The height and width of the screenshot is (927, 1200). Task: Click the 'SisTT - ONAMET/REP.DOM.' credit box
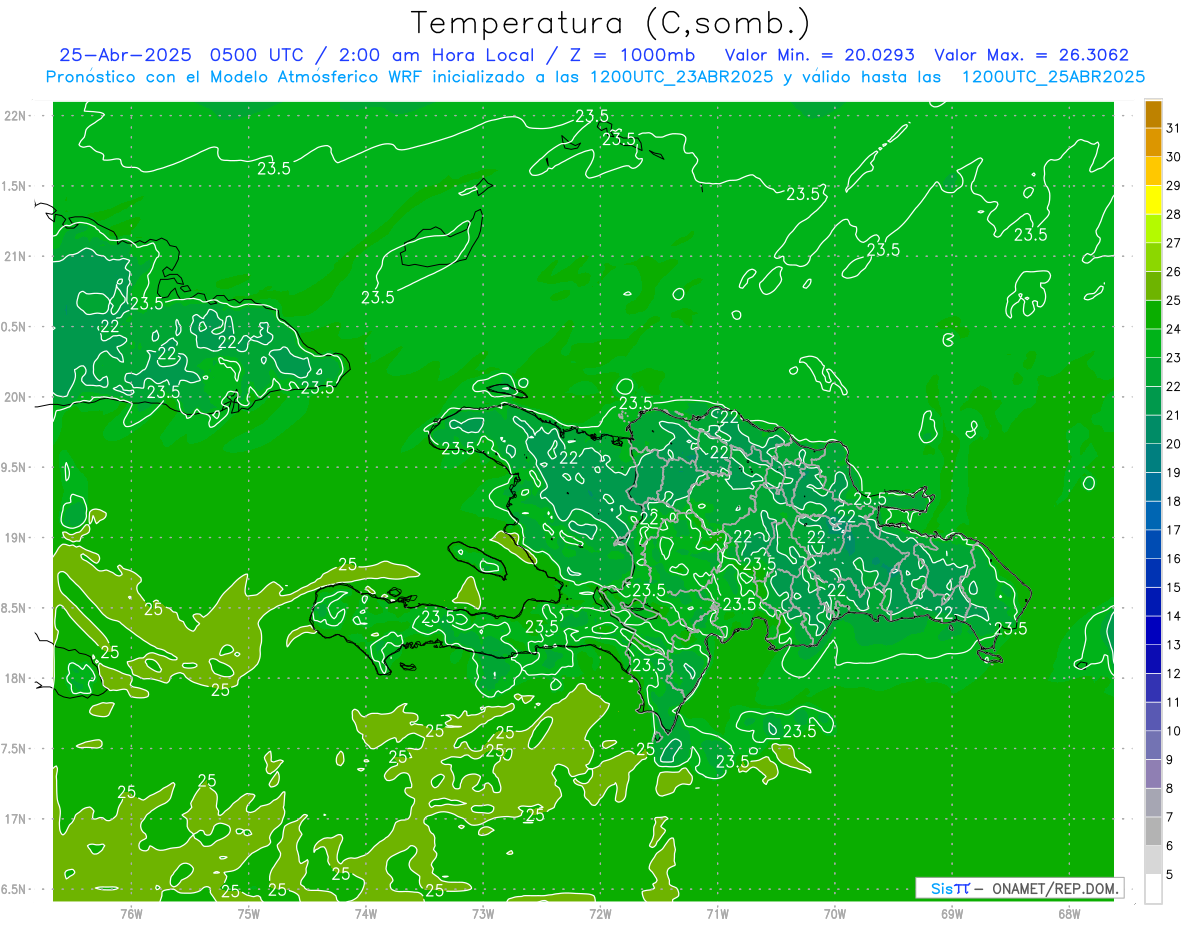(1019, 888)
